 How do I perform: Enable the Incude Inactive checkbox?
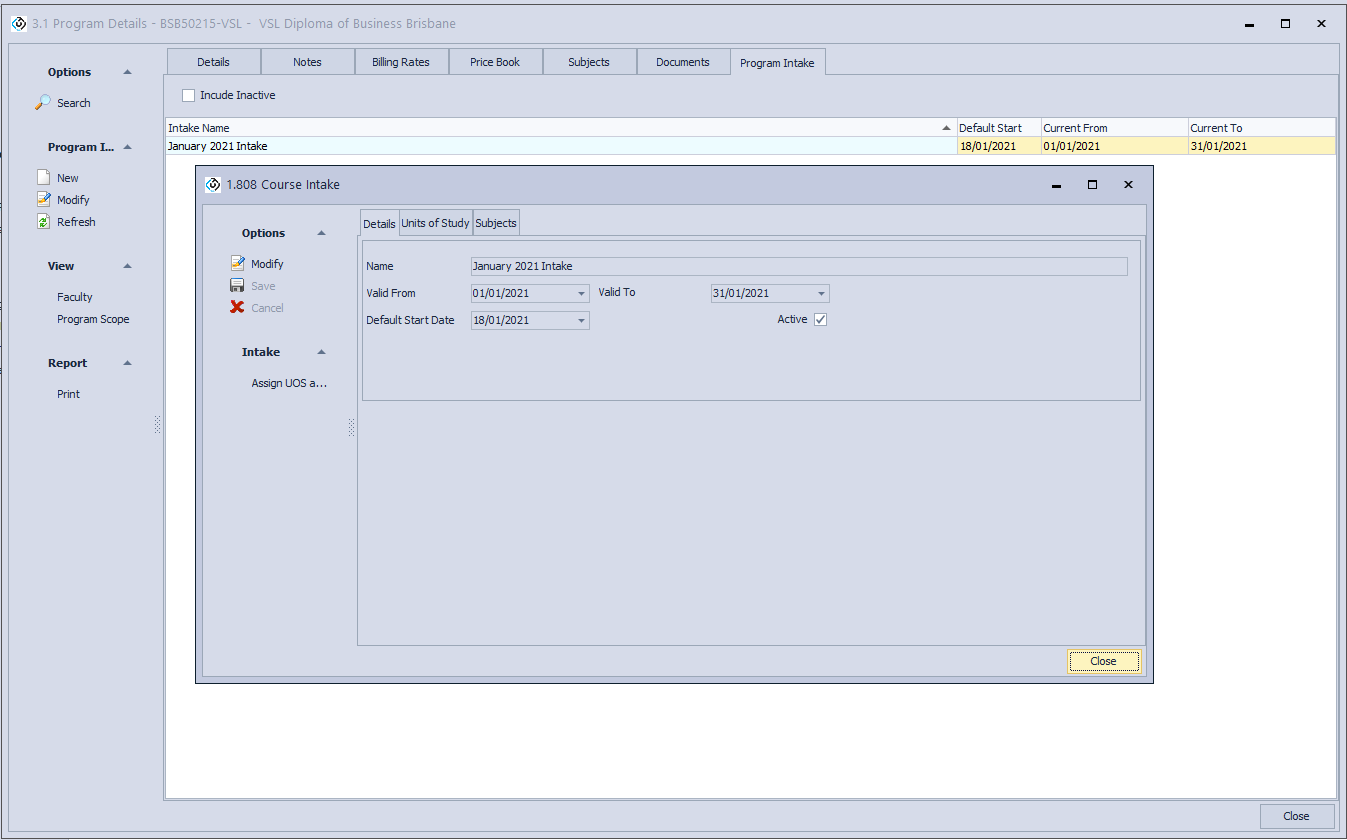189,95
